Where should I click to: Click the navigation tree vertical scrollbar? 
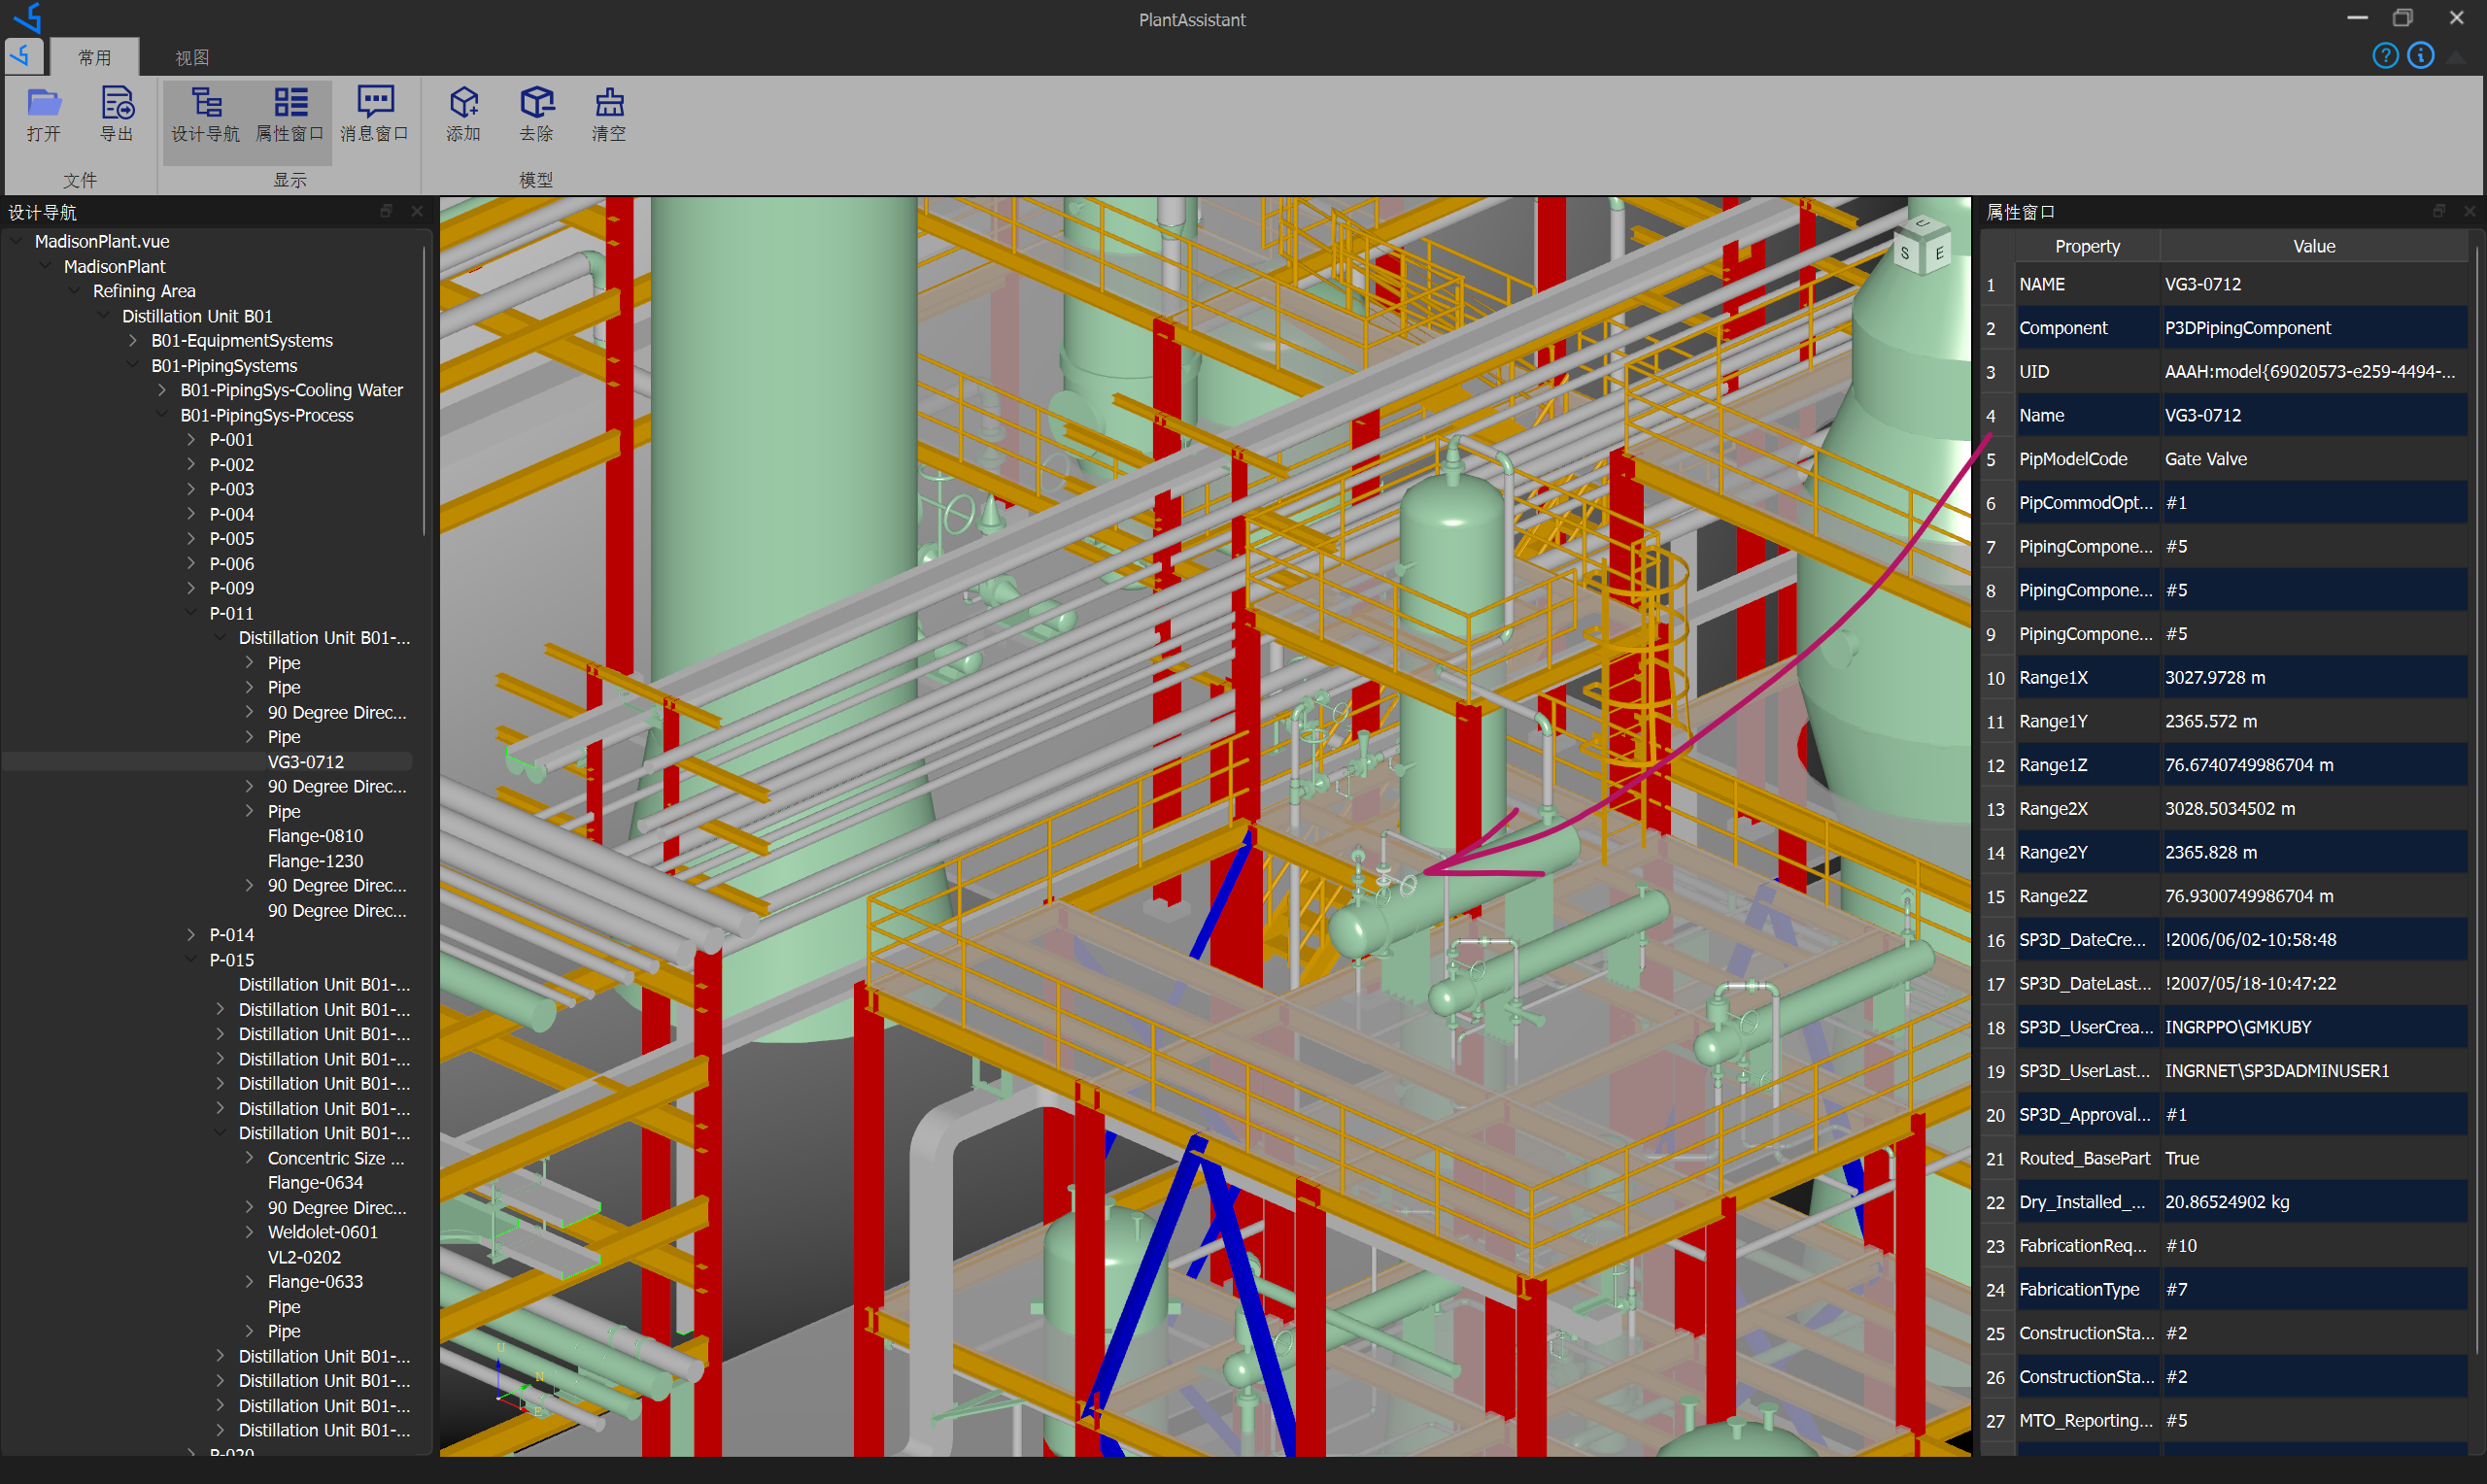pyautogui.click(x=425, y=390)
